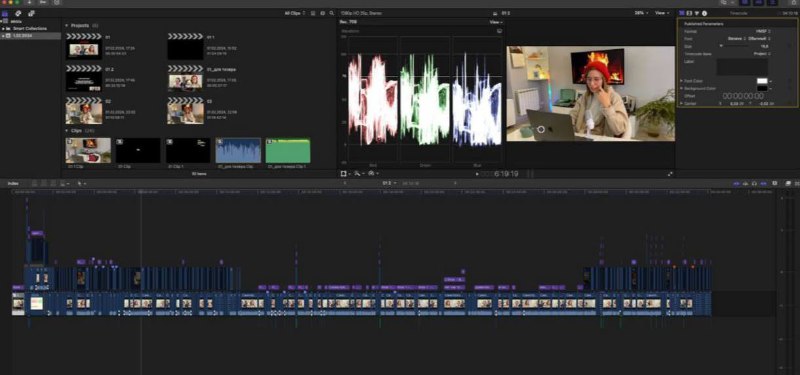Toggle soloing of selected timeline items
Image resolution: width=800 pixels, height=375 pixels.
tap(754, 183)
